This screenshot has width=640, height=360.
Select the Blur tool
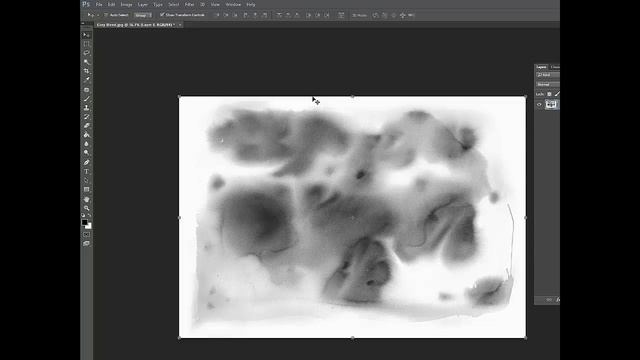(86, 144)
